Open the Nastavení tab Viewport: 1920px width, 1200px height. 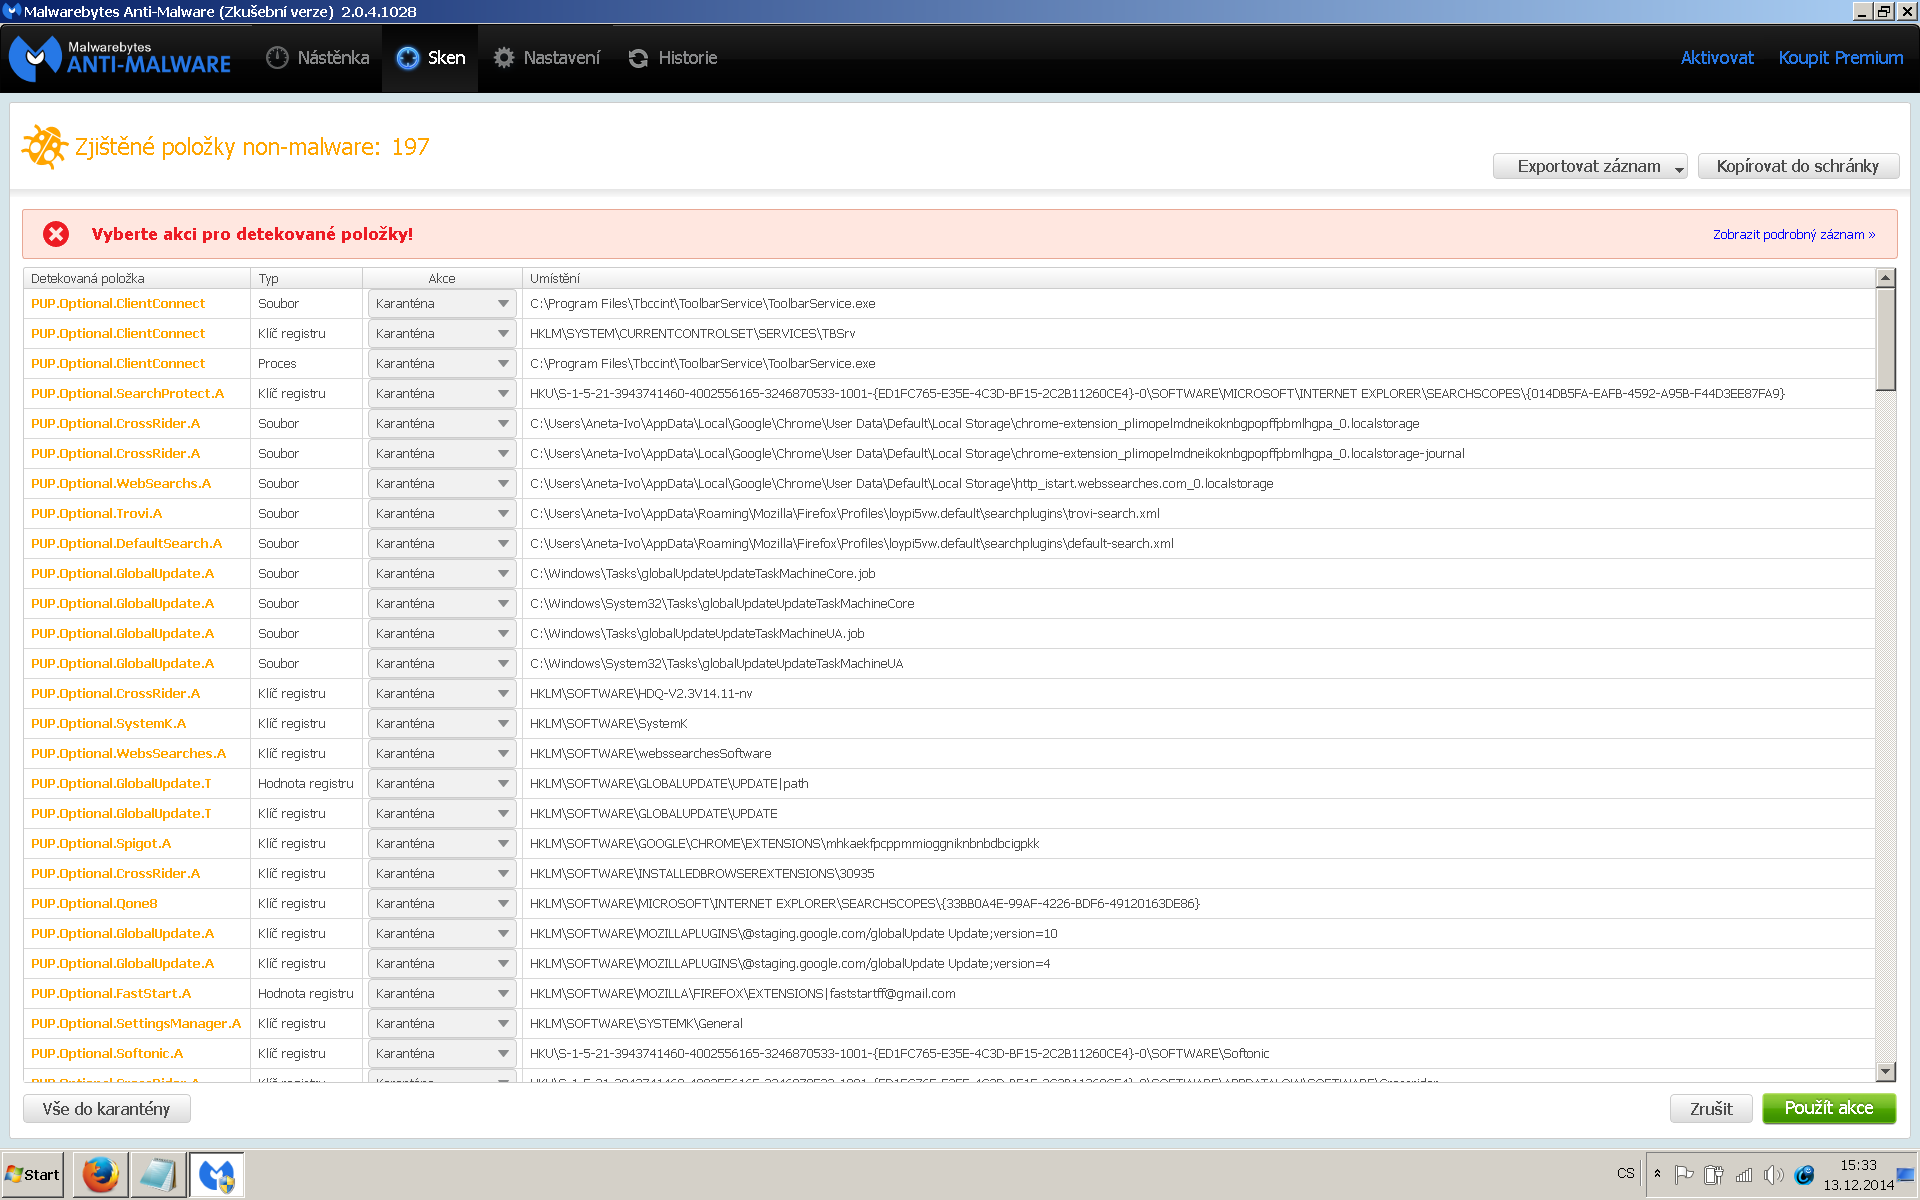pyautogui.click(x=546, y=58)
